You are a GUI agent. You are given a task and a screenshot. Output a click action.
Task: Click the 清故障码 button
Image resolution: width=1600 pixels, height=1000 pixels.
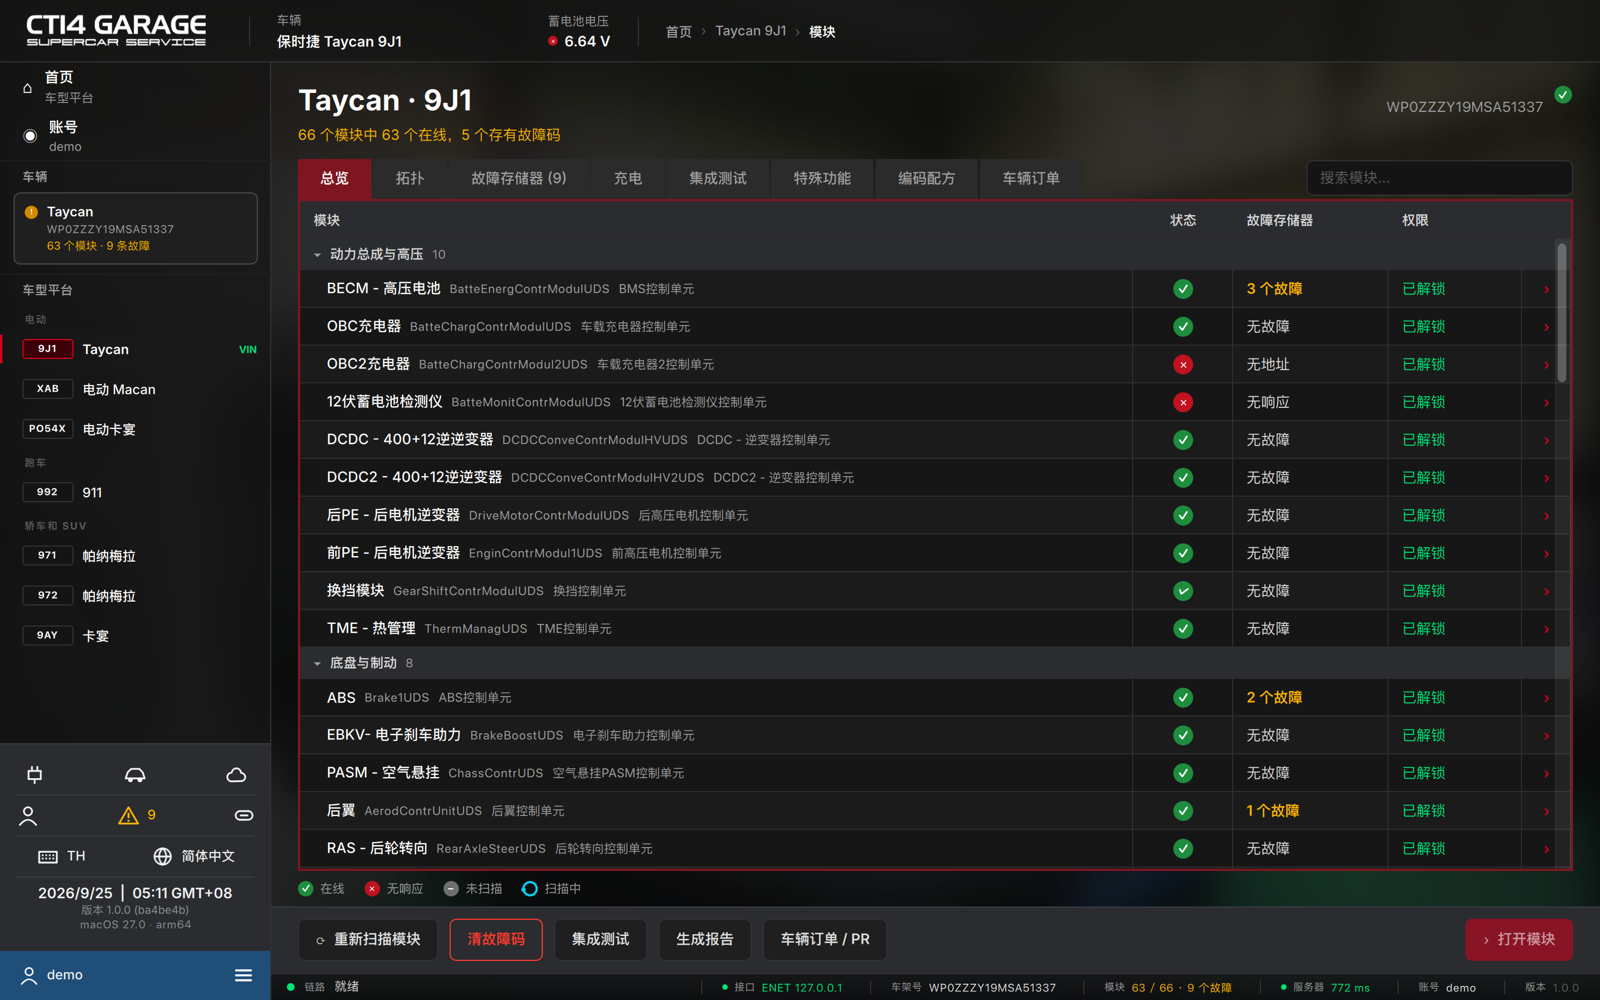[x=496, y=940]
